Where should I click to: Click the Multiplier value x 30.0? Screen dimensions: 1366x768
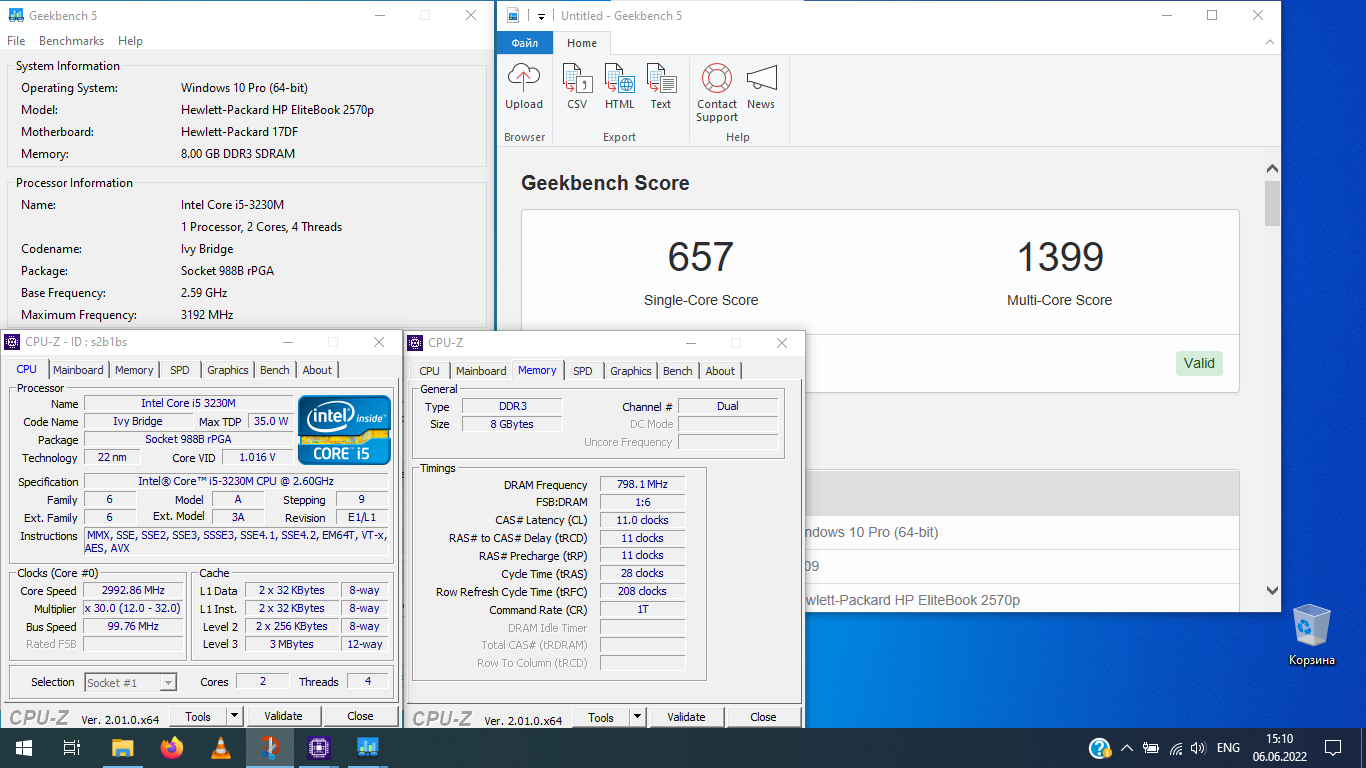click(x=134, y=609)
